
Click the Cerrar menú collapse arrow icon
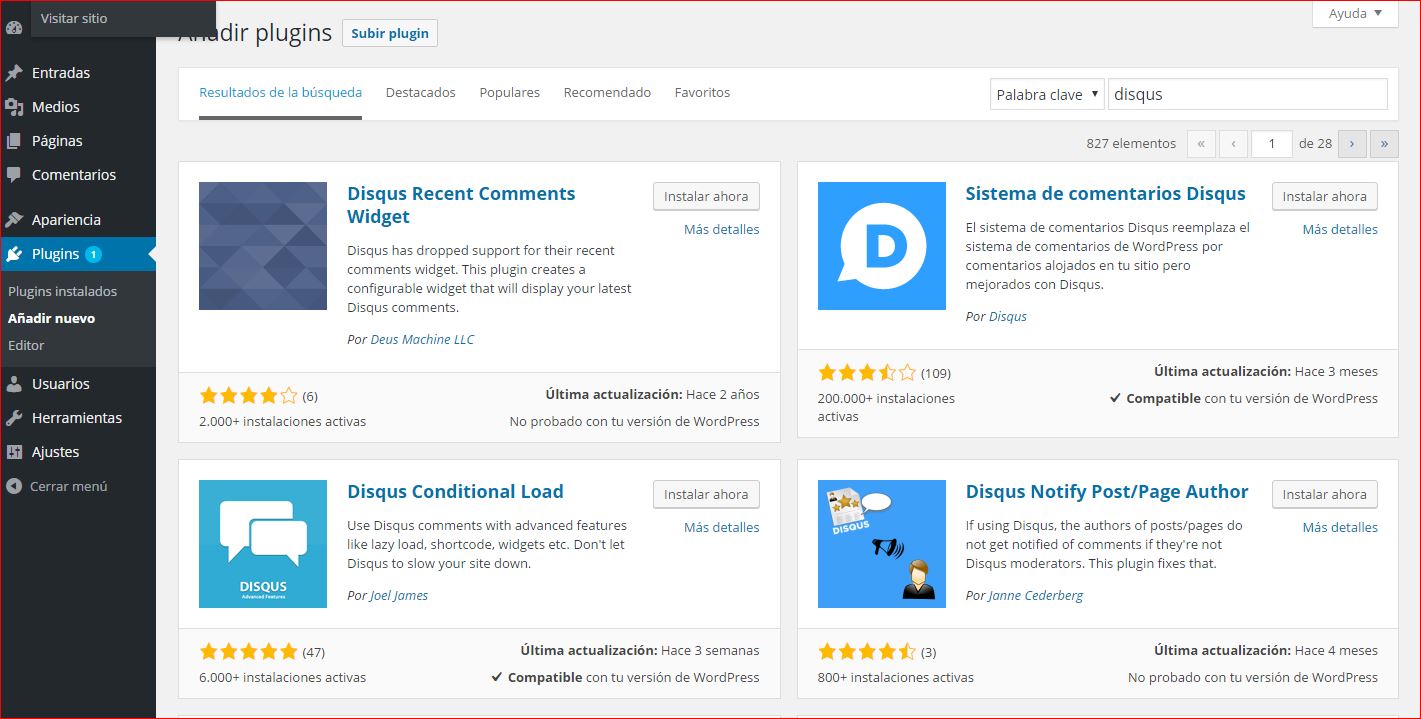coord(14,486)
